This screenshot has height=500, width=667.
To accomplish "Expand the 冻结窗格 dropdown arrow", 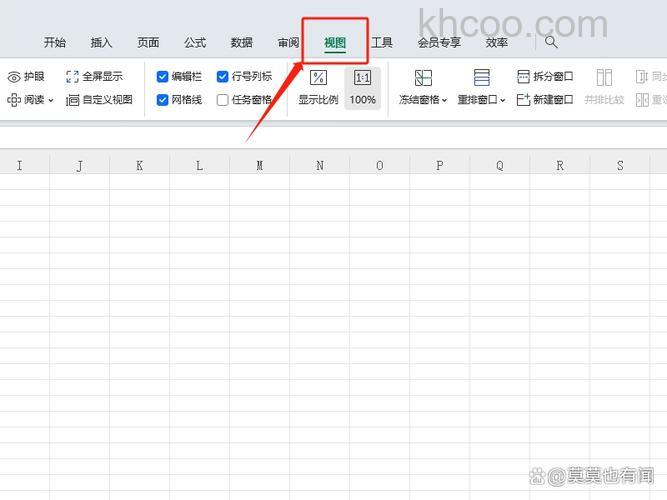I will coord(445,100).
